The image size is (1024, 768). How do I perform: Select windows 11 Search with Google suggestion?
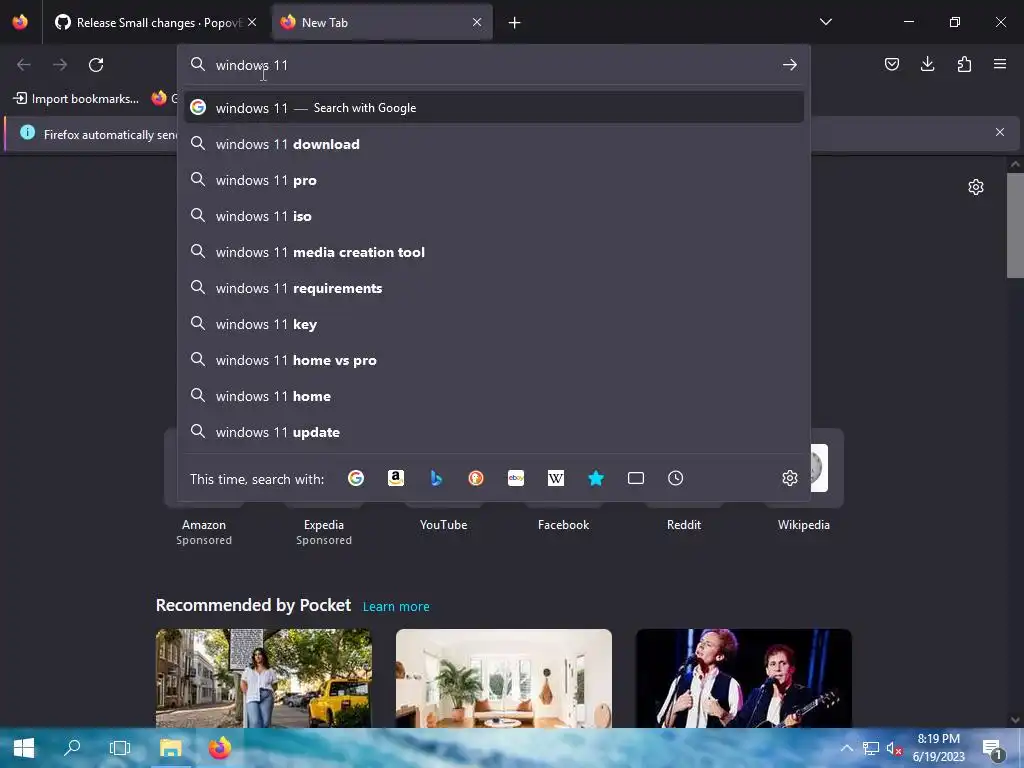pyautogui.click(x=494, y=108)
